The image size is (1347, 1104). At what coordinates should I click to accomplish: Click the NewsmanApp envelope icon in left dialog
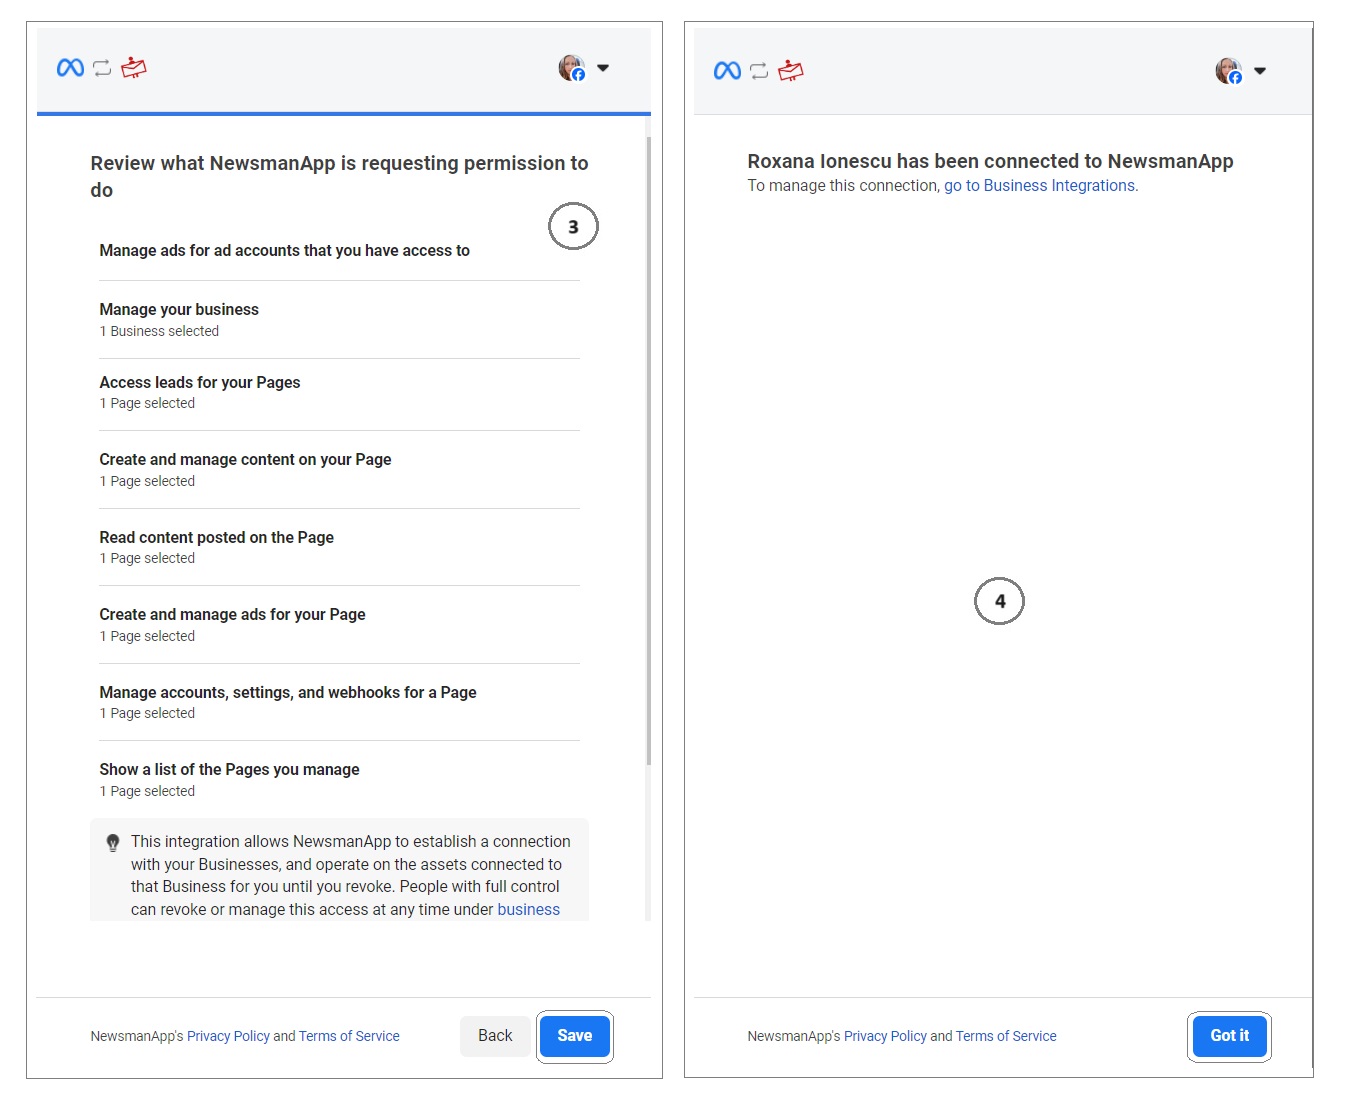click(134, 68)
